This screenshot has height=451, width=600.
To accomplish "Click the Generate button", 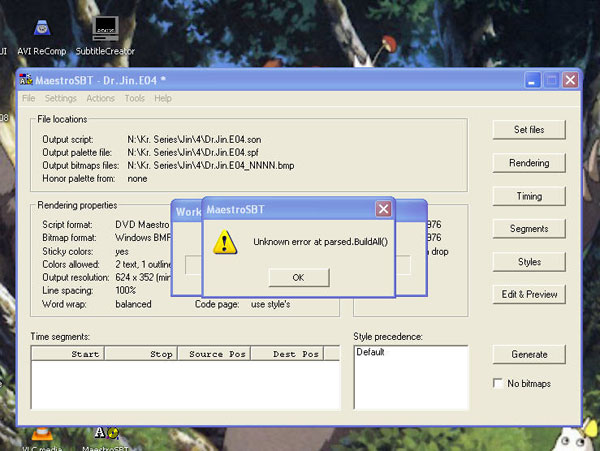I will tap(529, 355).
